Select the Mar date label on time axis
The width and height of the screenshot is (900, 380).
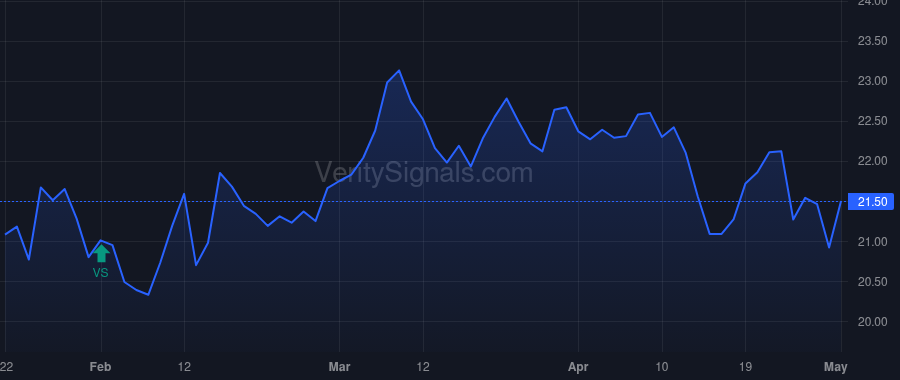pos(339,367)
